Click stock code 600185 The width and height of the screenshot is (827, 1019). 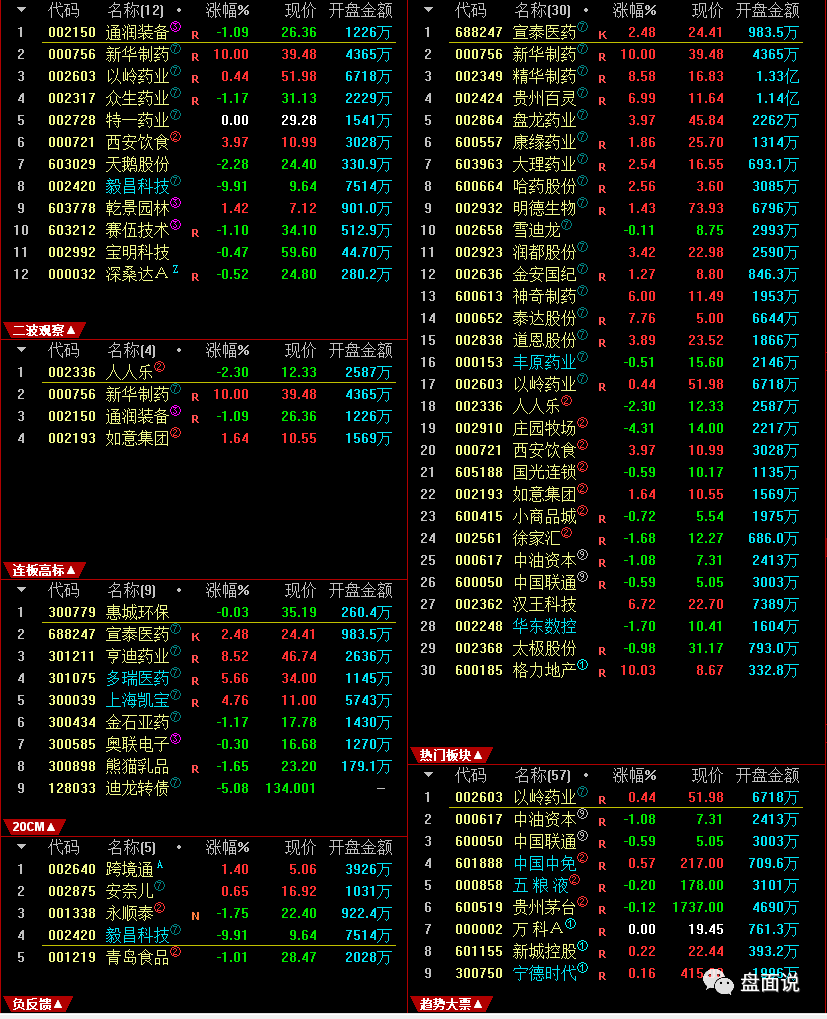tap(479, 670)
